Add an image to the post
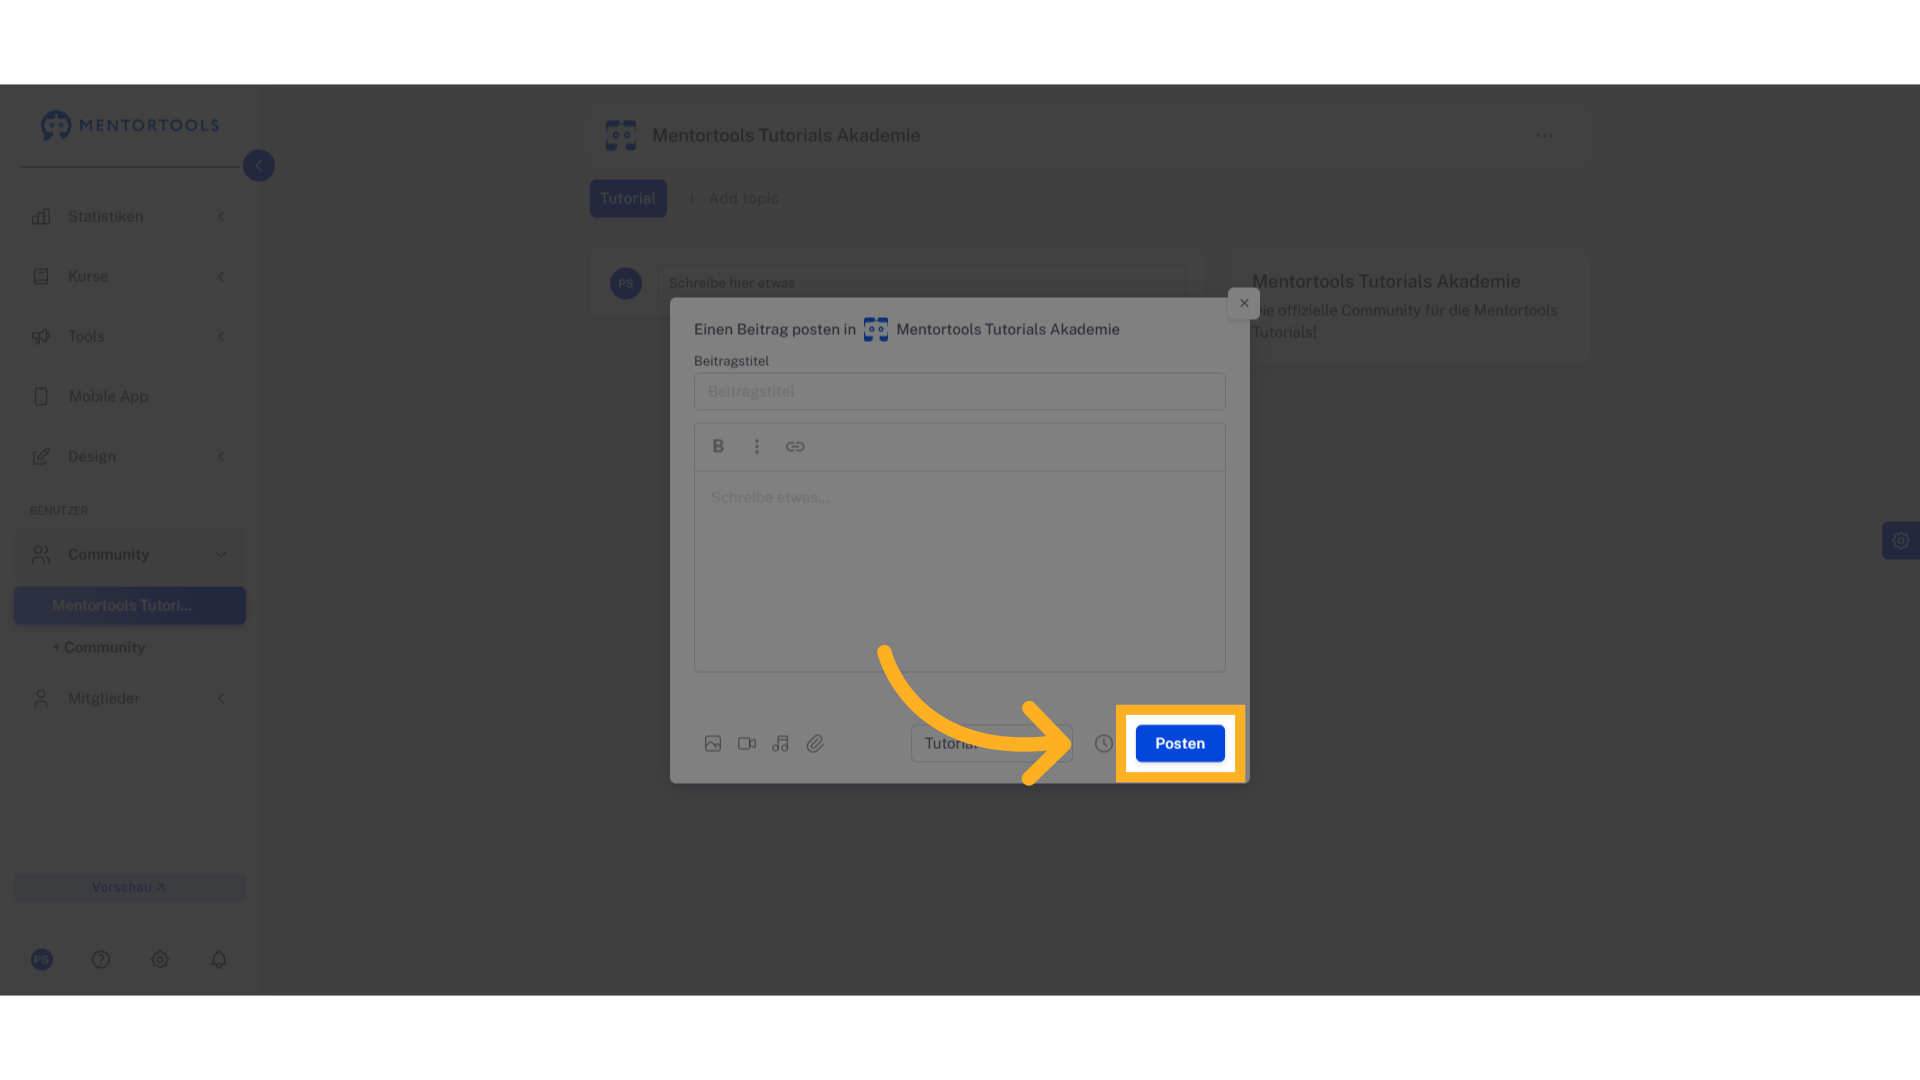1920x1080 pixels. tap(713, 744)
